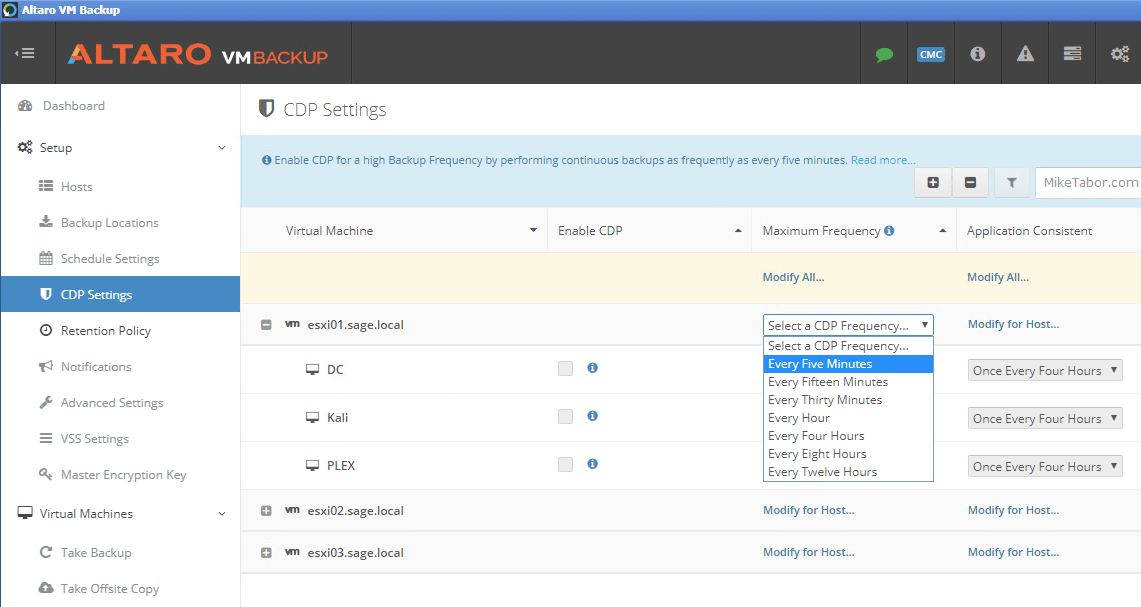Open the green chat bubble icon
Viewport: 1141px width, 607px height.
click(884, 55)
